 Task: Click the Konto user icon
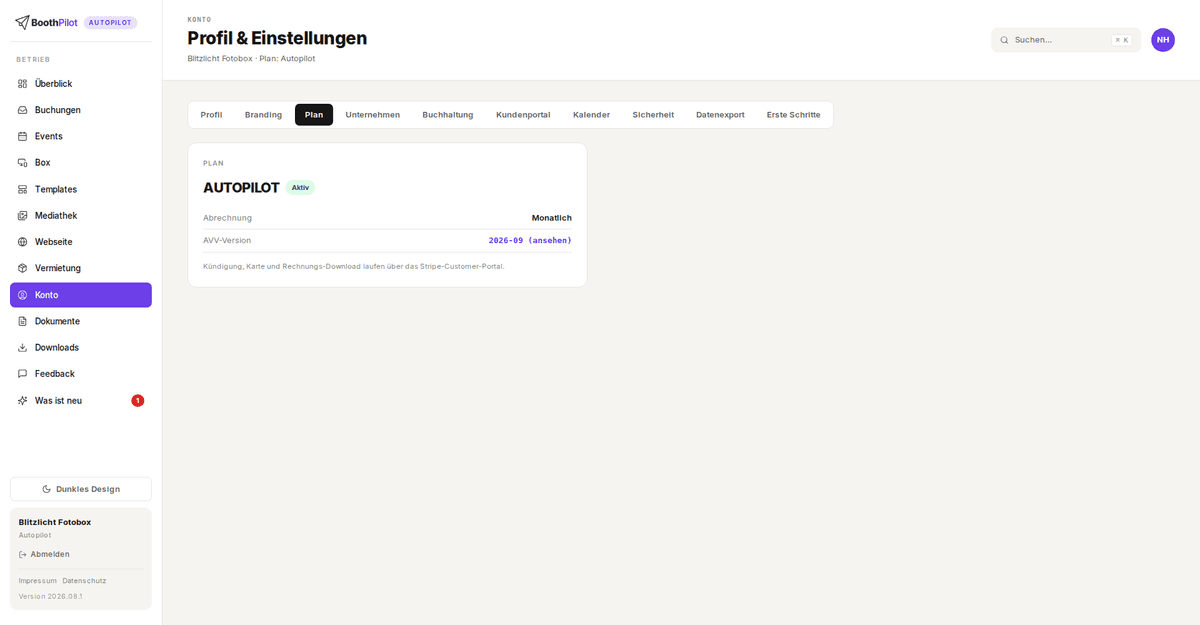(x=23, y=295)
